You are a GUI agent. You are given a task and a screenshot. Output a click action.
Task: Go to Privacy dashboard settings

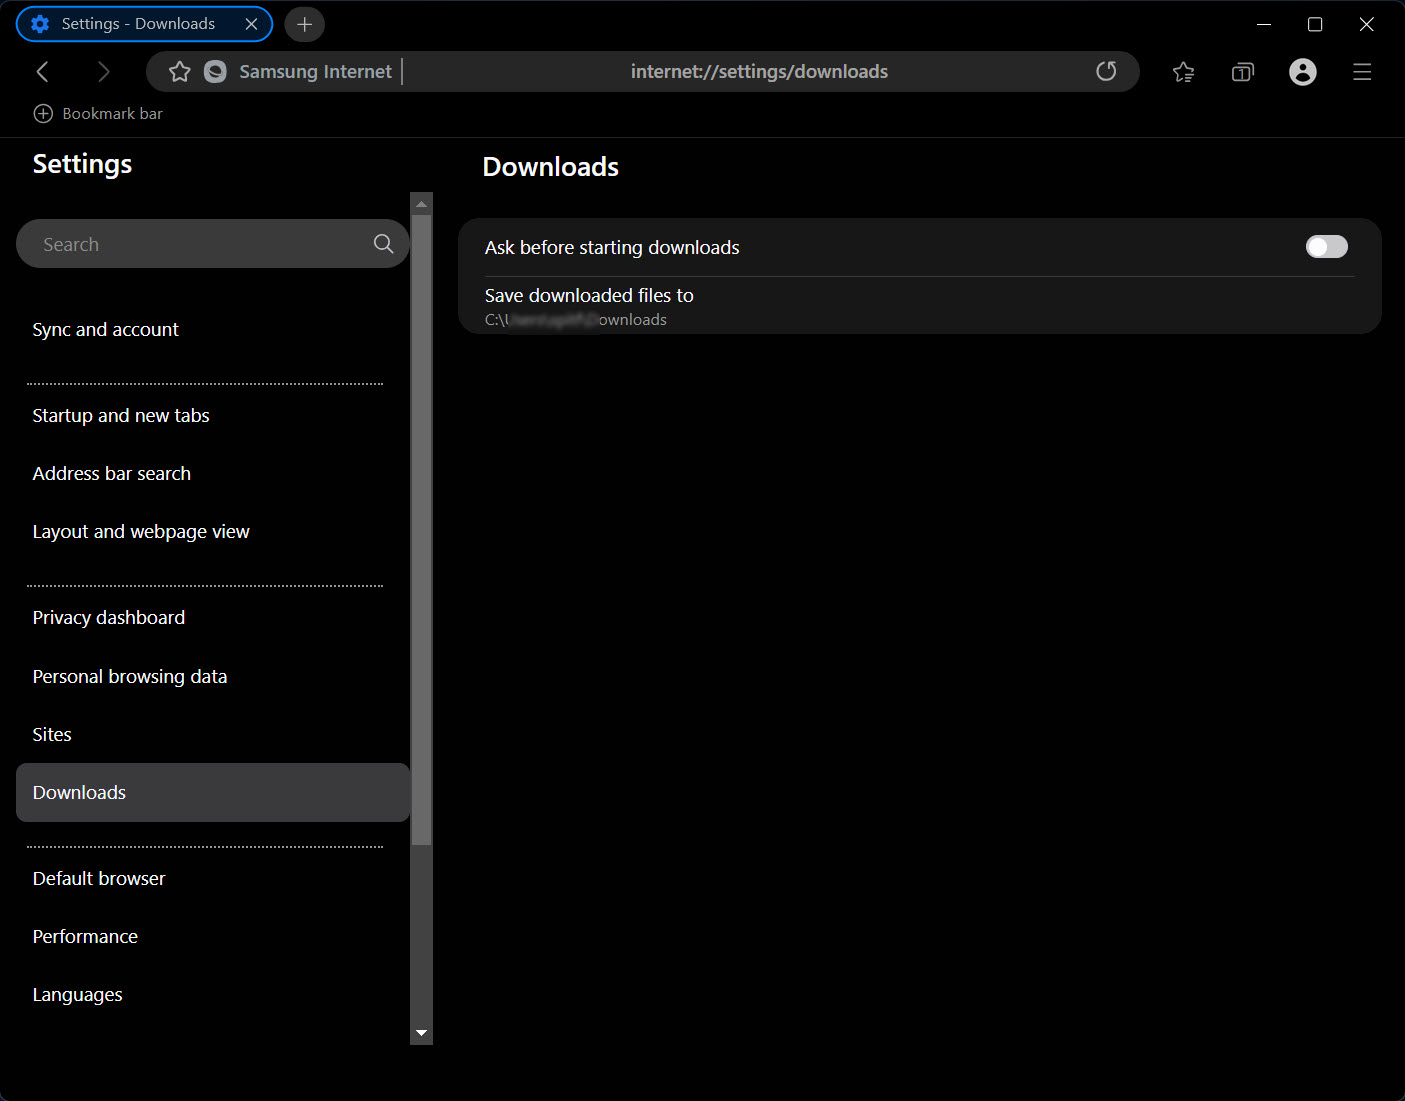[x=109, y=618]
